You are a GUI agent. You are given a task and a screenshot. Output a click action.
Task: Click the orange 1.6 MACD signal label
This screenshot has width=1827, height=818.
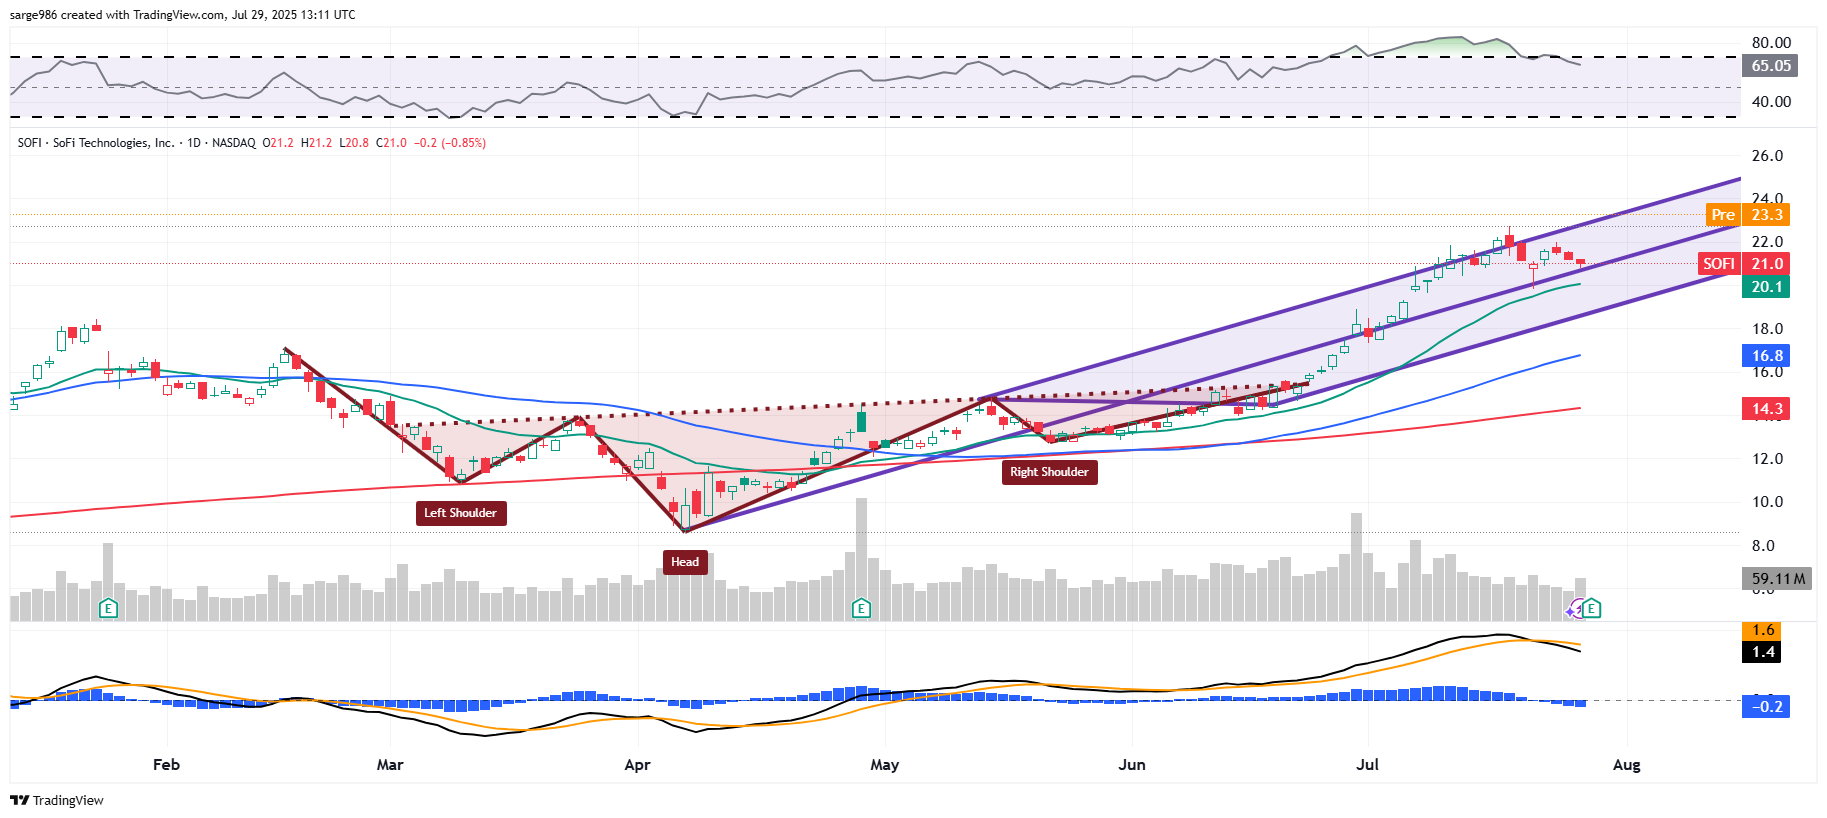[1763, 630]
